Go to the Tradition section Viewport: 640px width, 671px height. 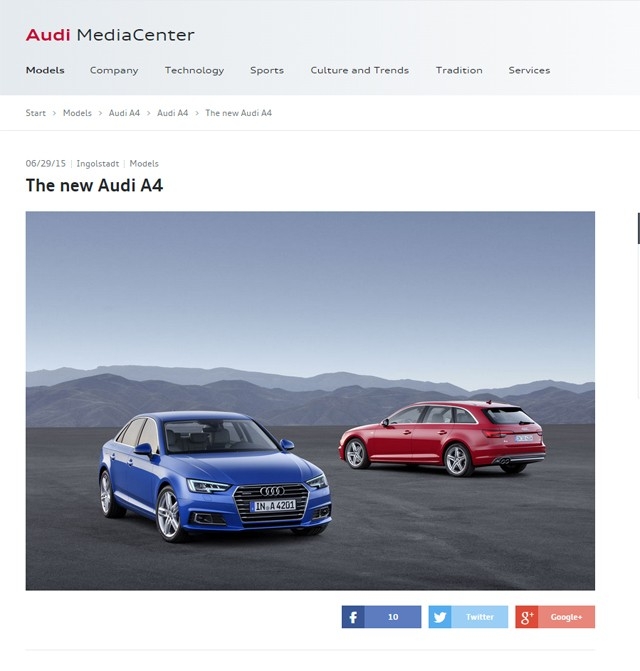[x=459, y=70]
